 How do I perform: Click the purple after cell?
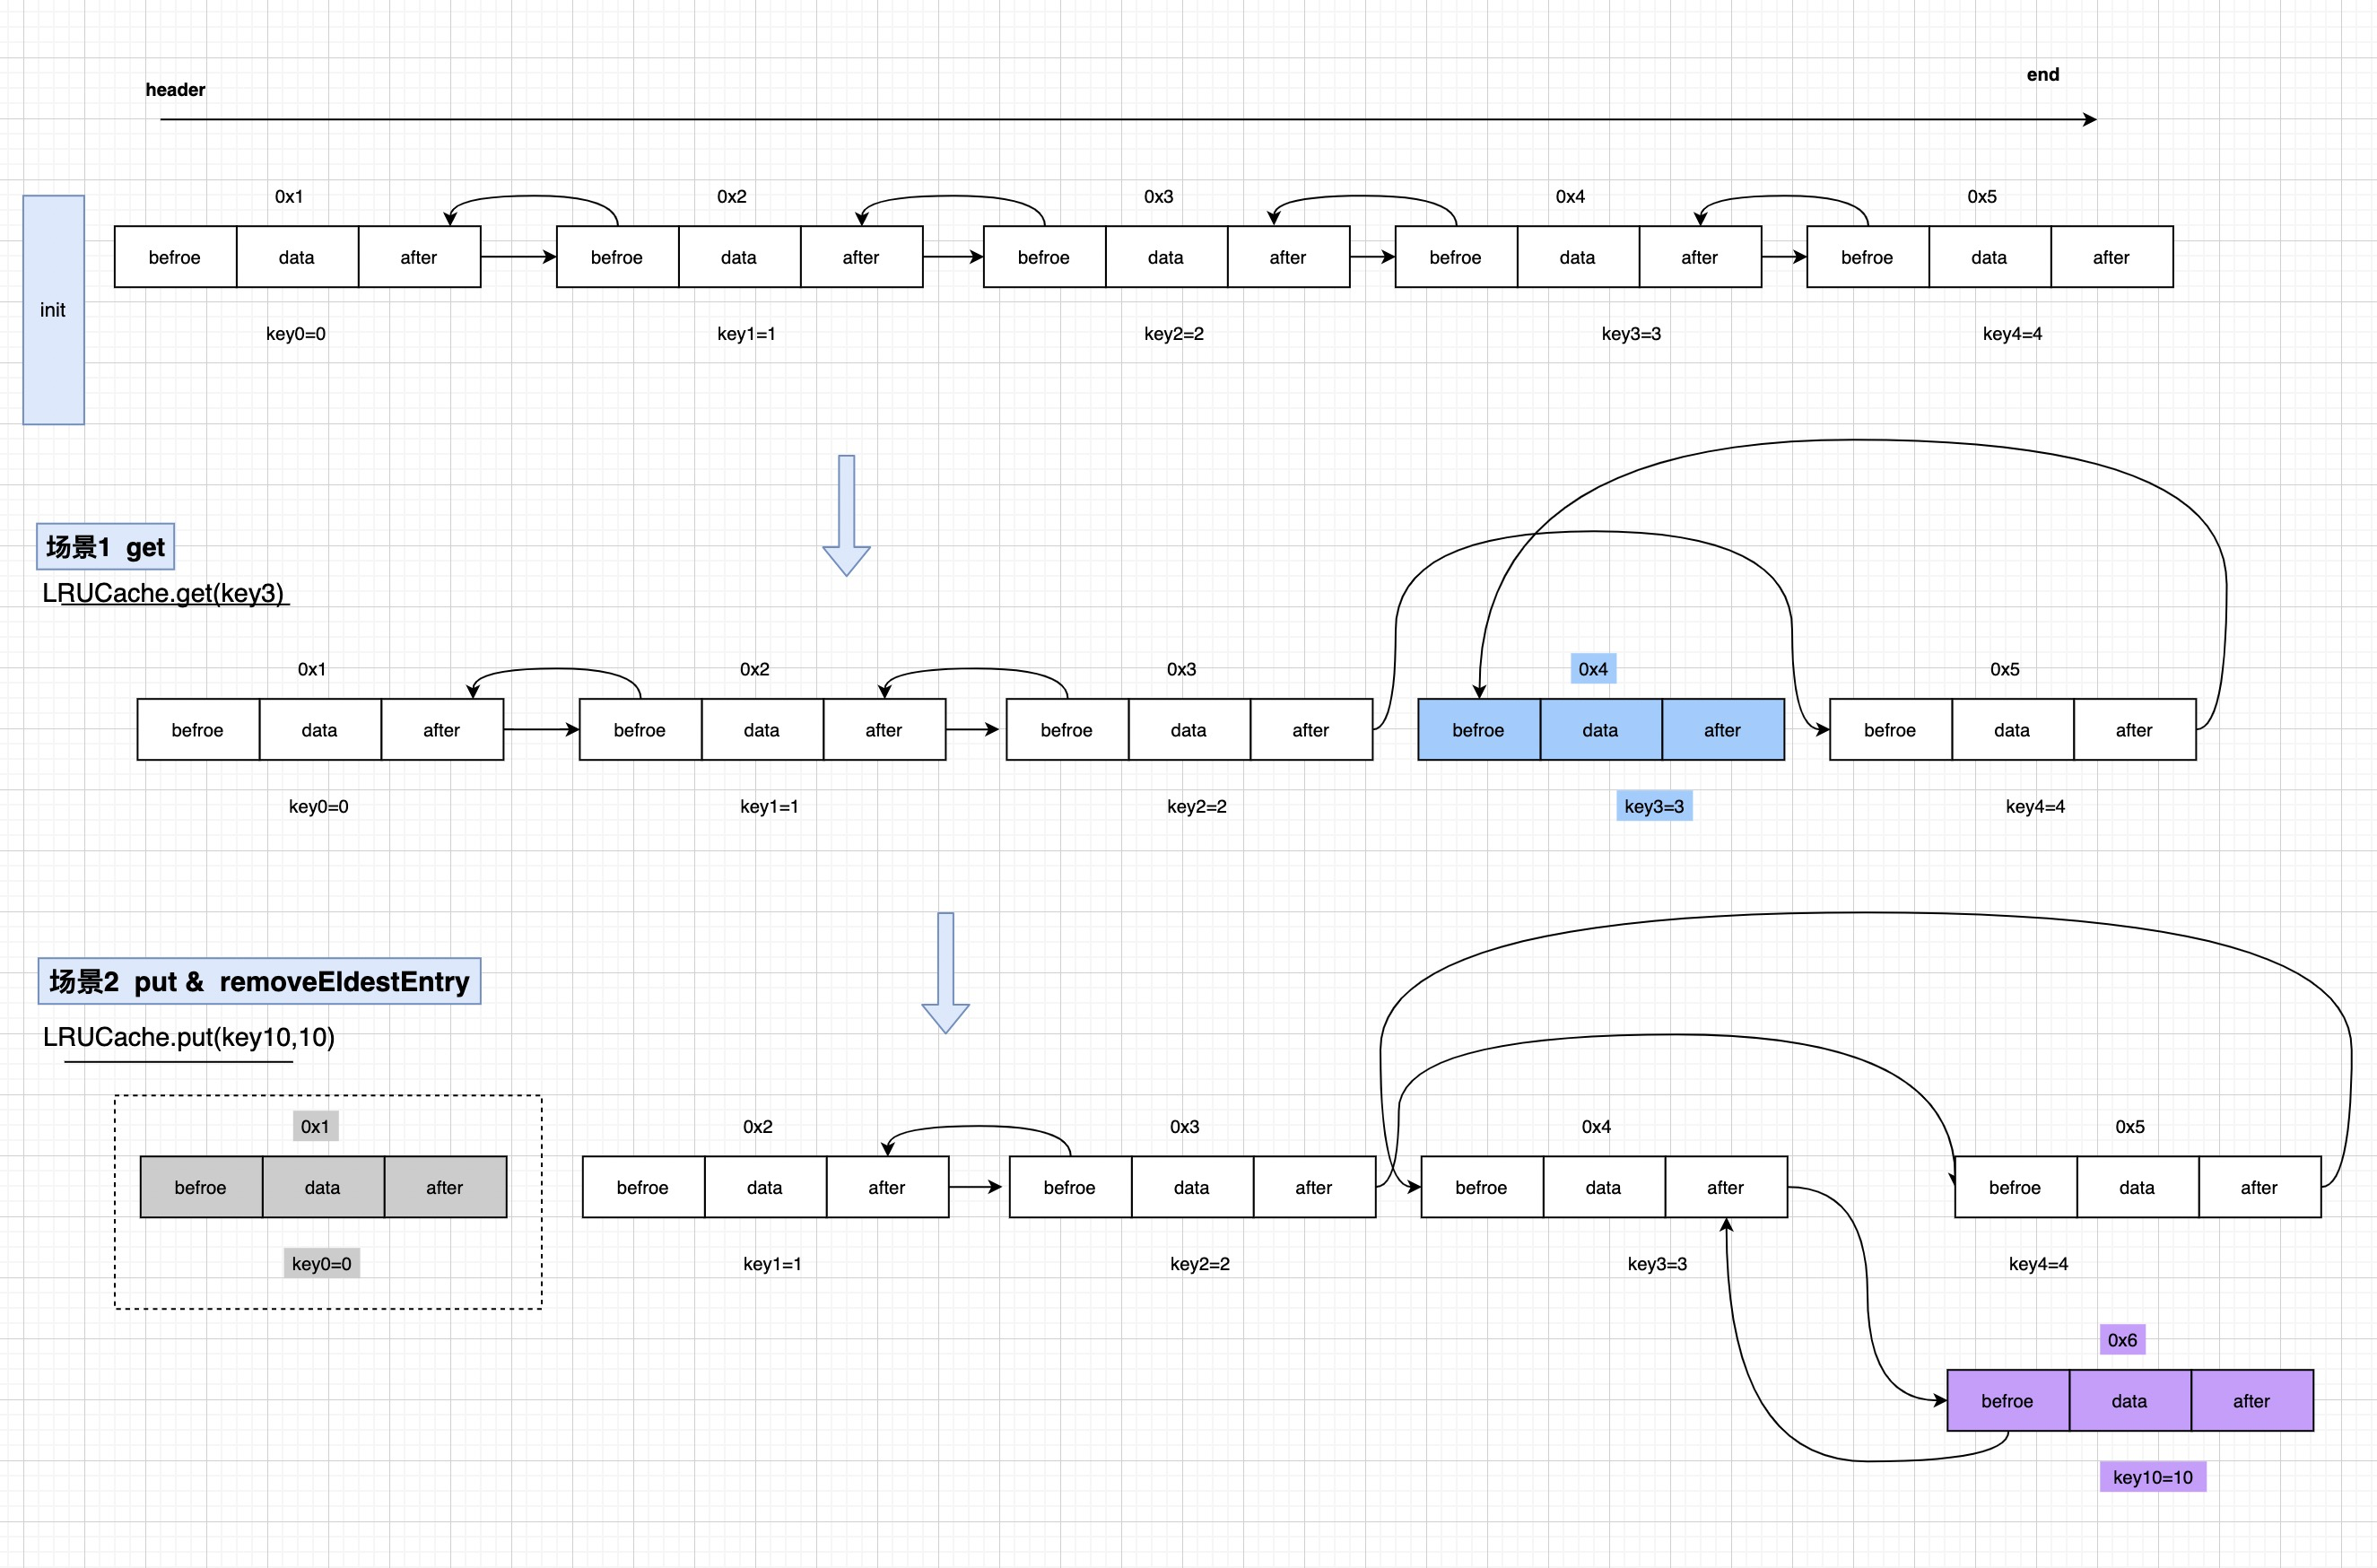pyautogui.click(x=2251, y=1401)
